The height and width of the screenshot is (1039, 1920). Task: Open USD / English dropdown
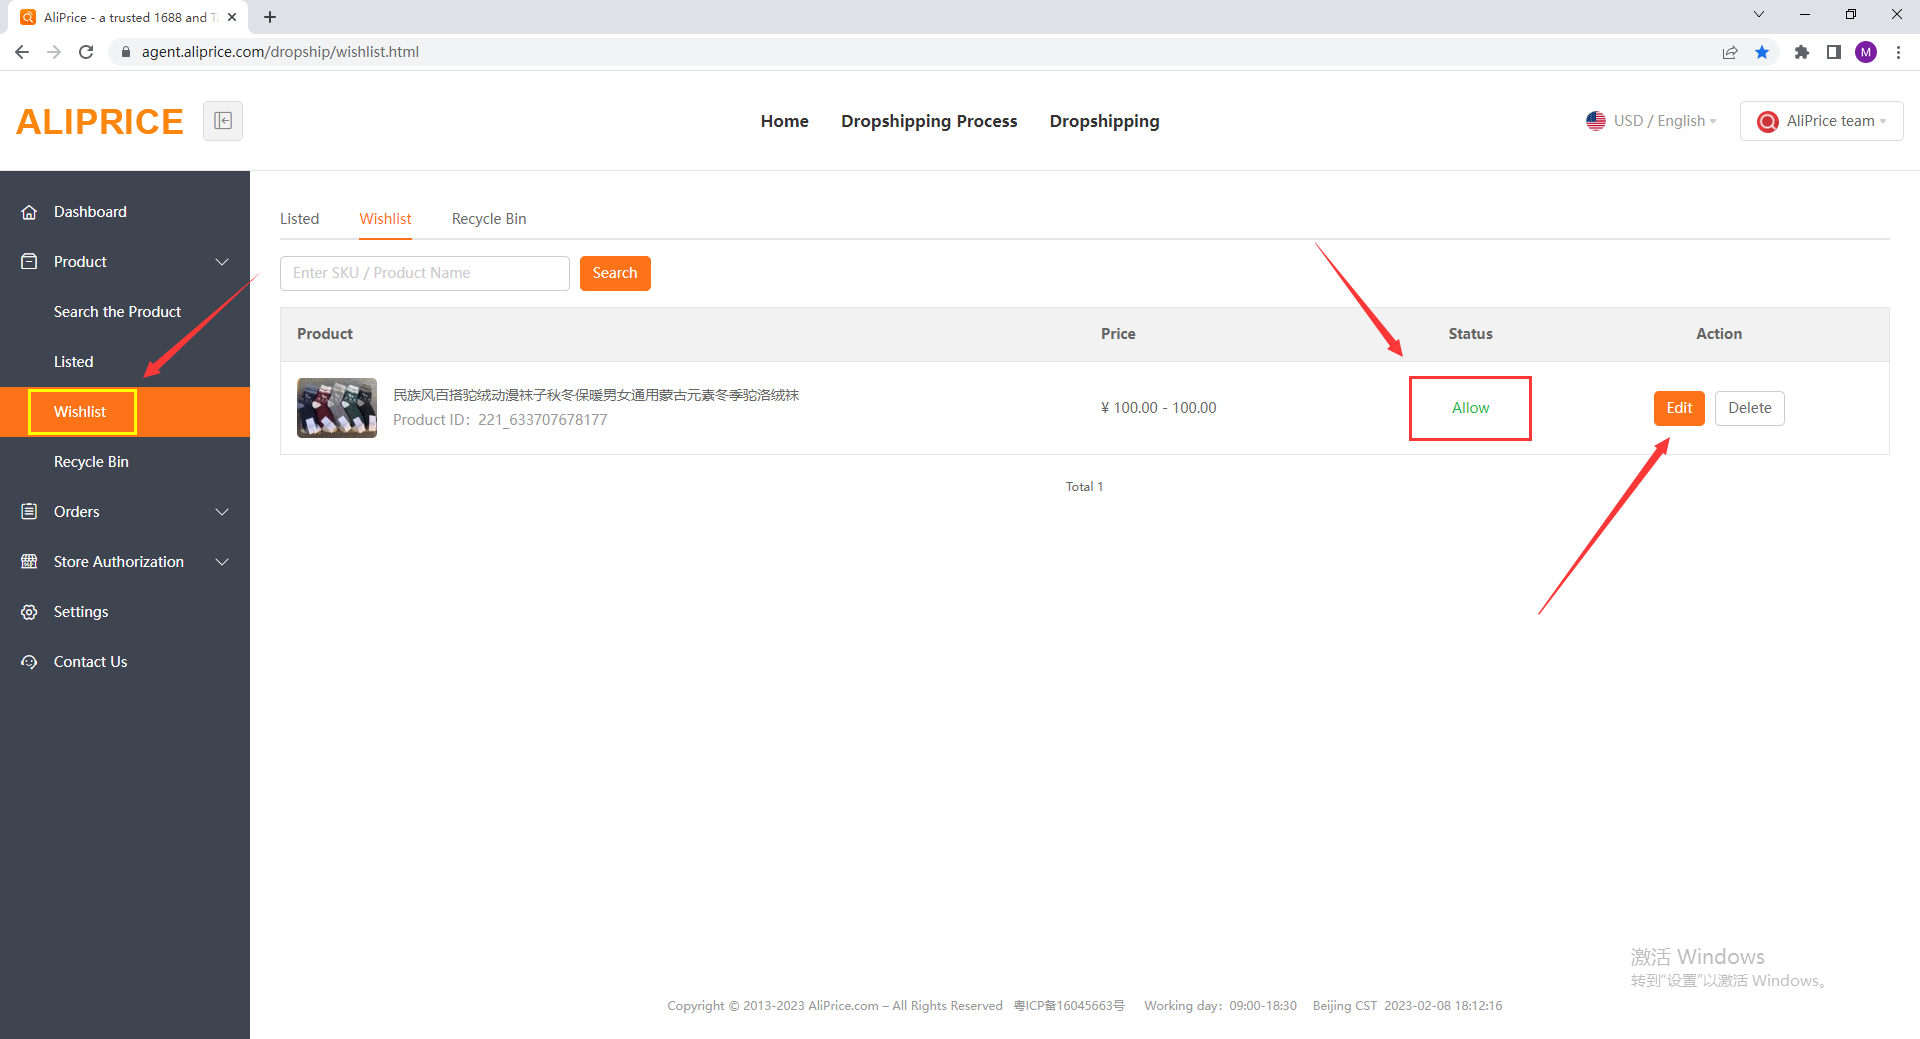[x=1651, y=121]
